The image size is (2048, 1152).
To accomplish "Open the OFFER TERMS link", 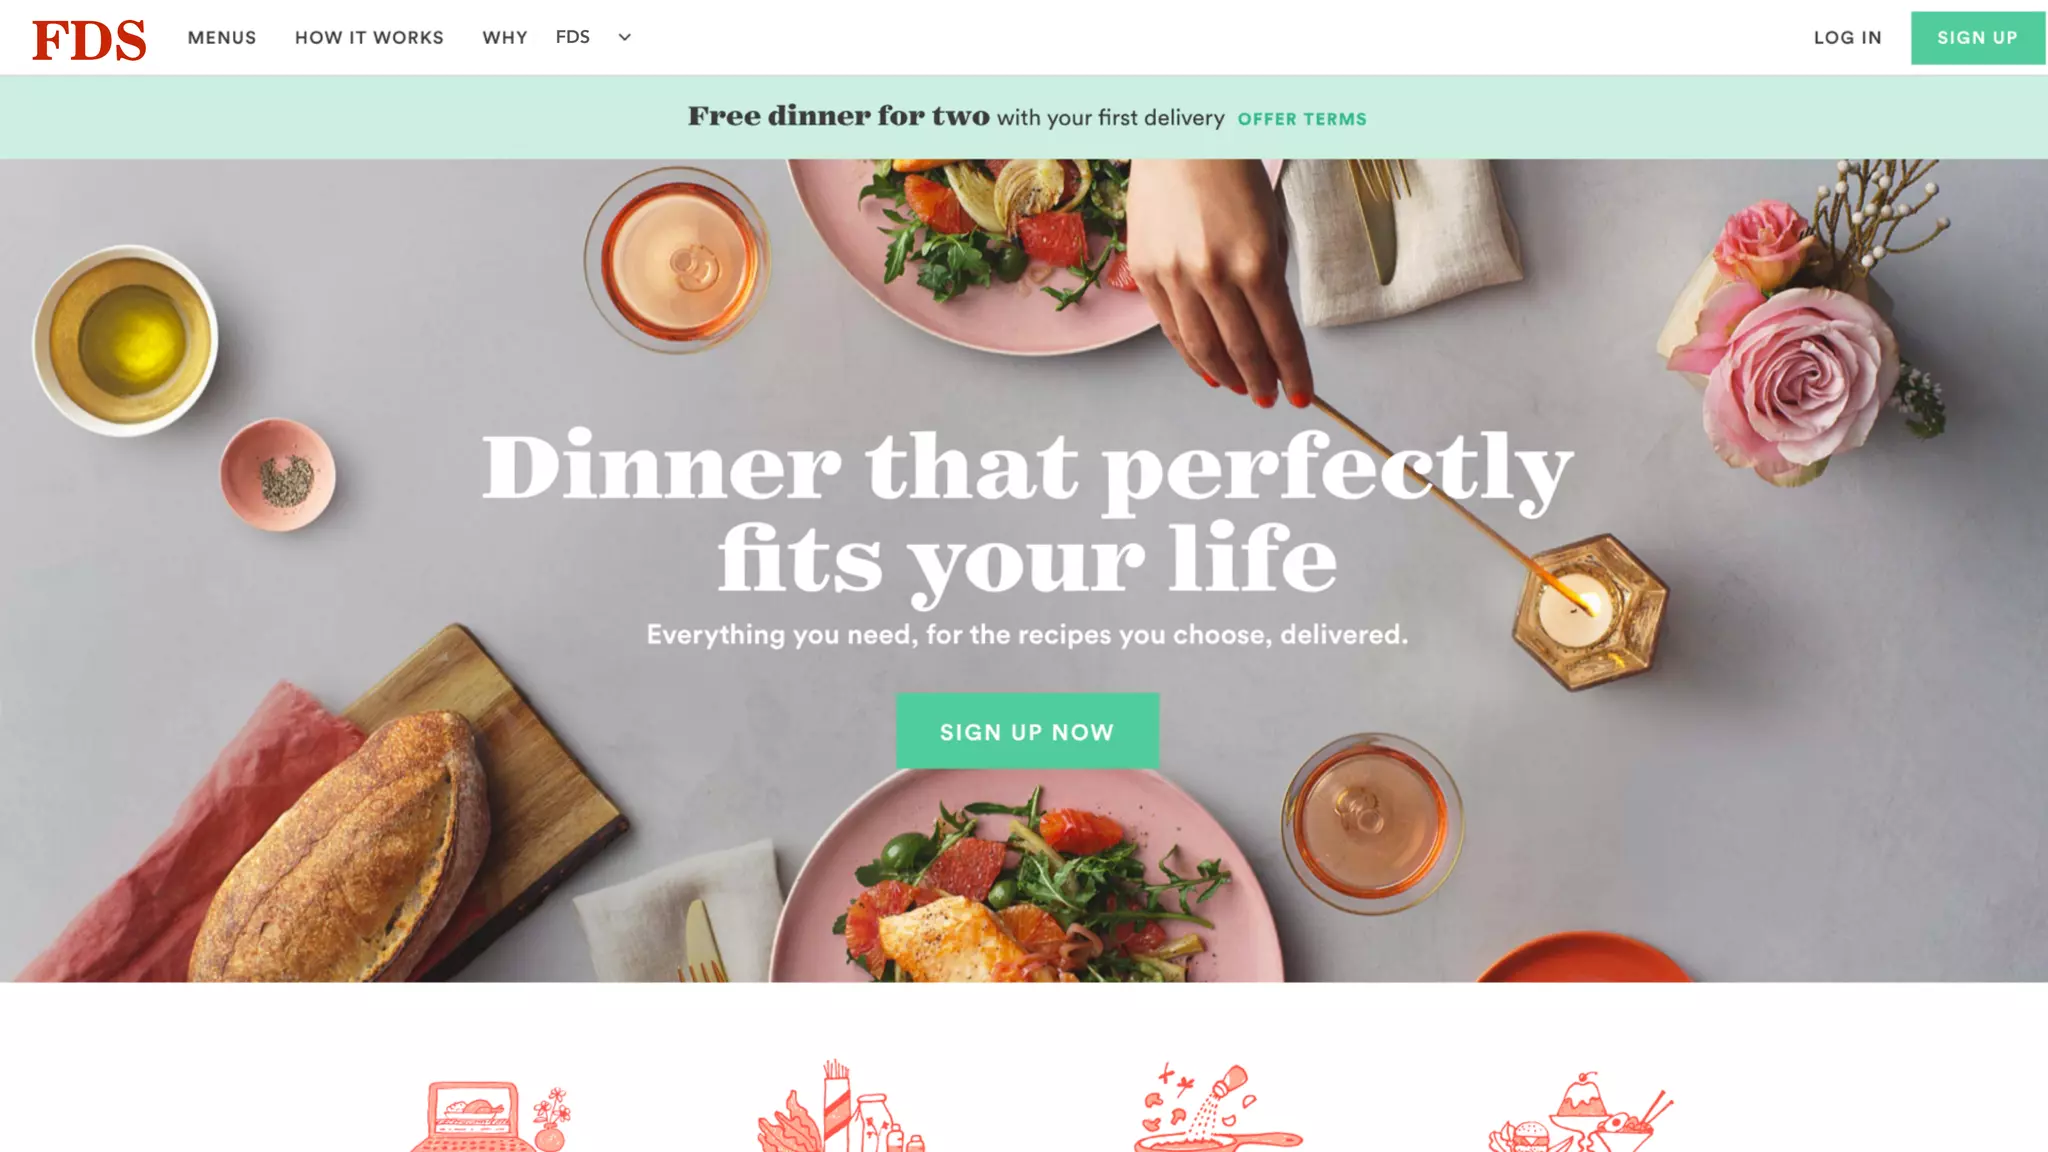I will pos(1302,119).
